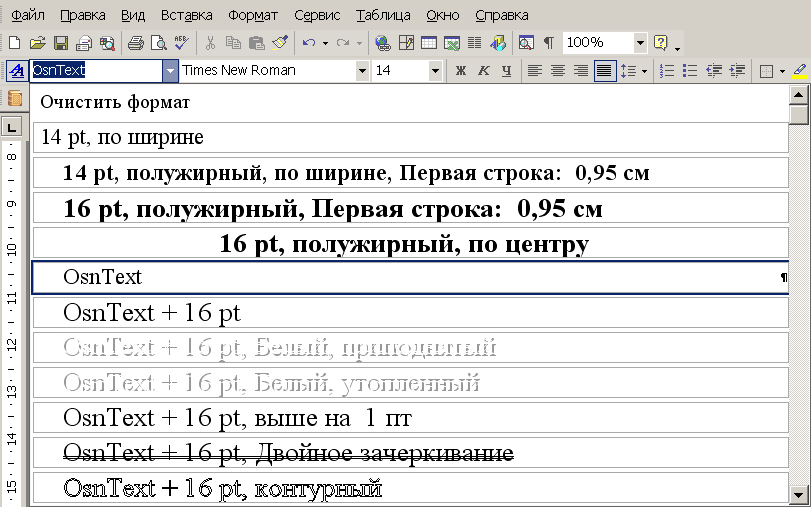Select style '14 pt, по ширине'

click(x=411, y=138)
